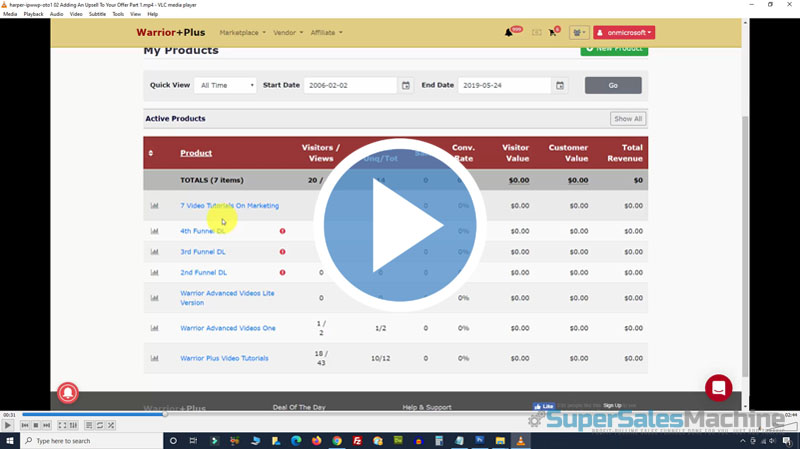Toggle VLC fullscreen mode
The height and width of the screenshot is (449, 800).
pos(62,425)
